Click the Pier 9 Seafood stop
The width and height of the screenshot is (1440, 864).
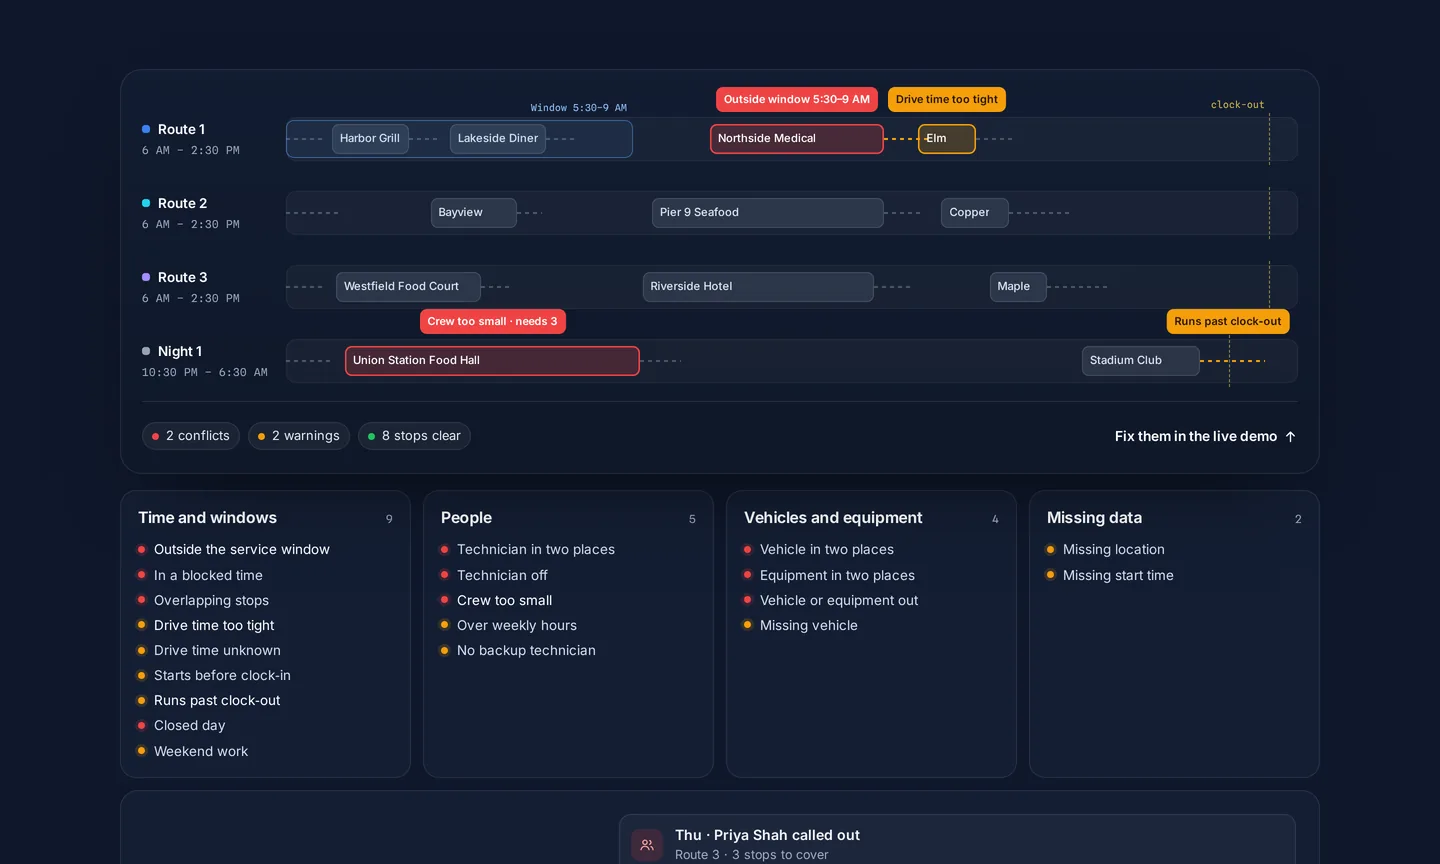[x=768, y=213]
